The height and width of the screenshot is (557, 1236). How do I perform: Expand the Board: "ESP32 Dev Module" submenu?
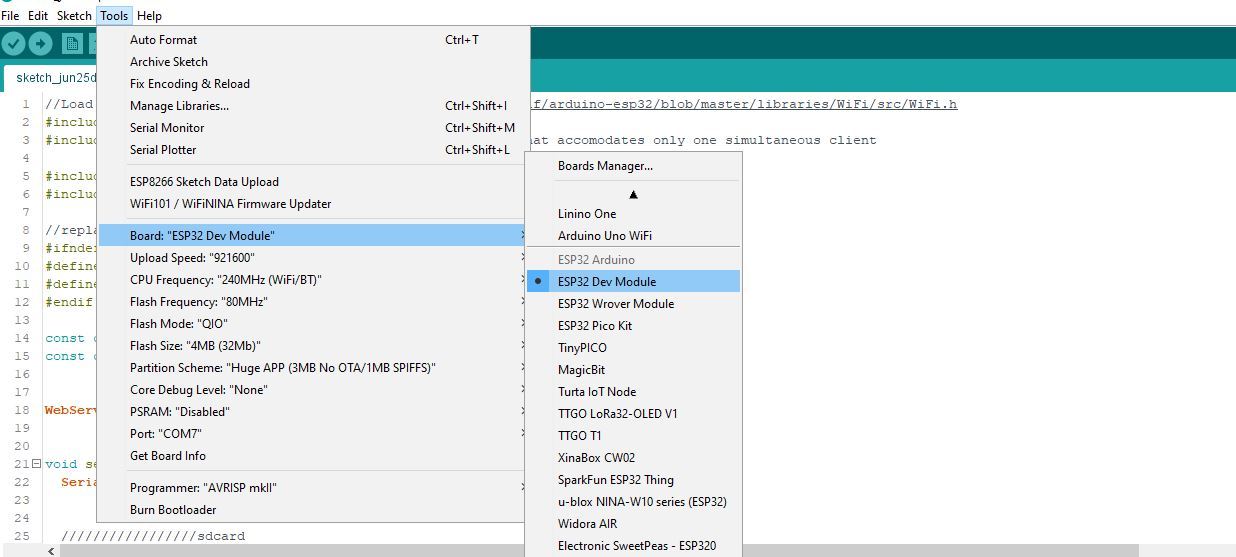coord(313,236)
